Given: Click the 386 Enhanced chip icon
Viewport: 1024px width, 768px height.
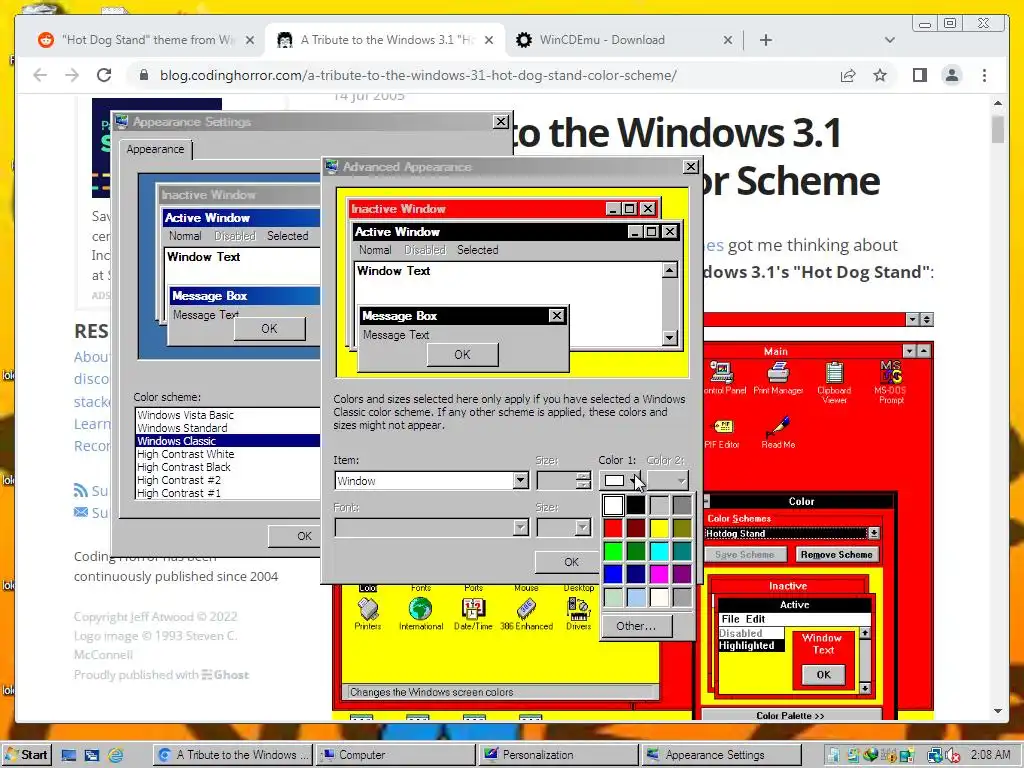Looking at the screenshot, I should click(x=526, y=613).
